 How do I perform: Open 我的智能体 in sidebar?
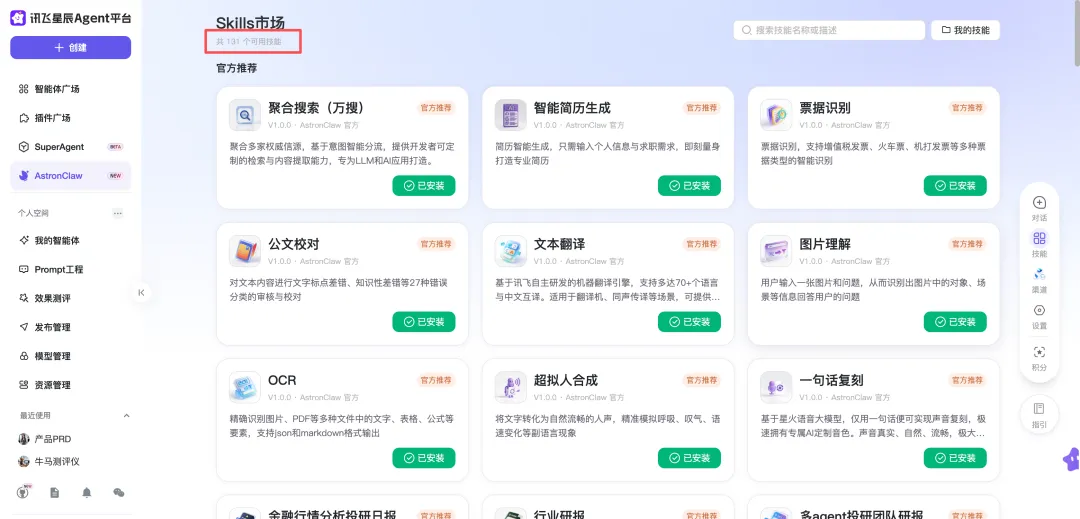70,241
